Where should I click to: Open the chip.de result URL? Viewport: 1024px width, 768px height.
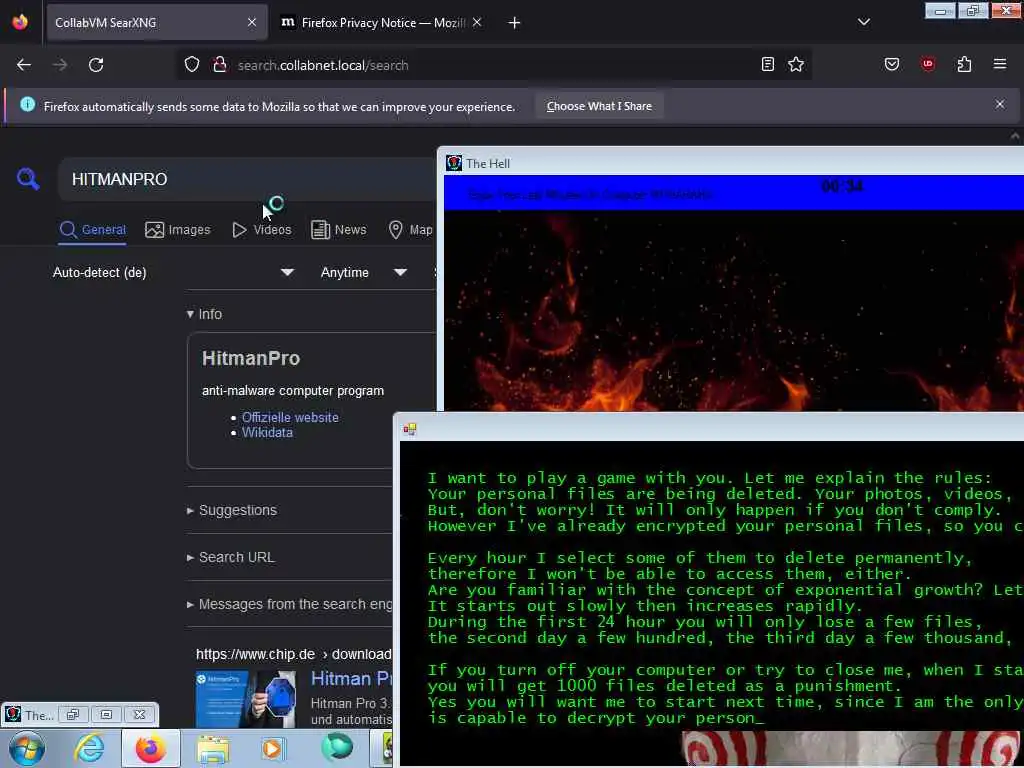click(x=294, y=654)
